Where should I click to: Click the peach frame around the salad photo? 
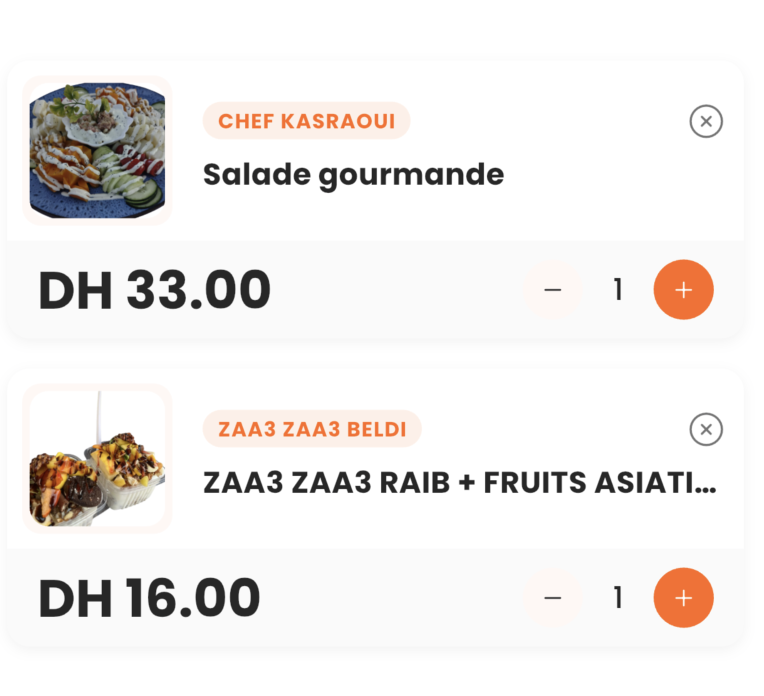click(26, 150)
